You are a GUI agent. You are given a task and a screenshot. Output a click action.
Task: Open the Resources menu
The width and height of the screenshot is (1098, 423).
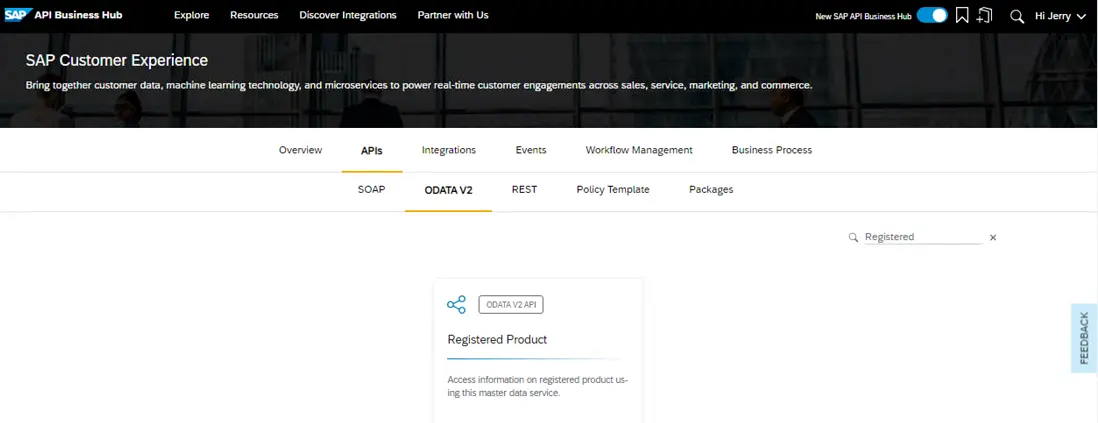254,15
